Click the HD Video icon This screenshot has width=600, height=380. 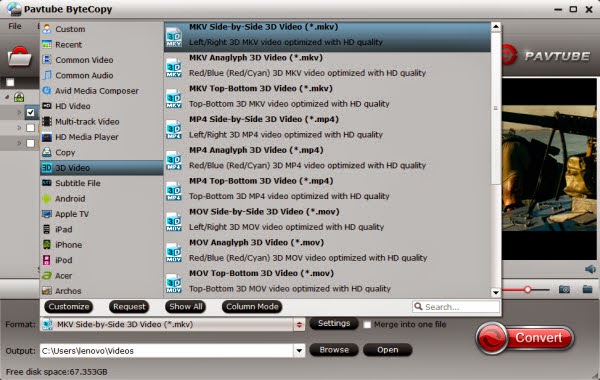[x=47, y=106]
